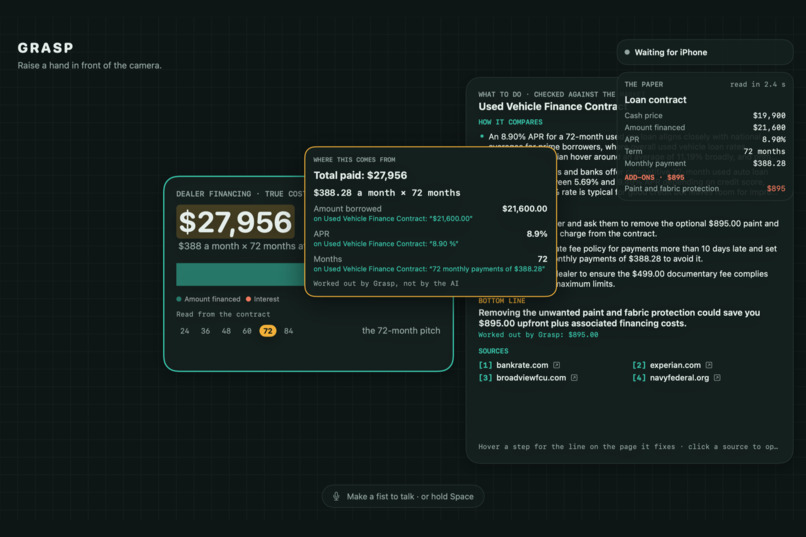Click the Raise a hand in front of the camera hint
This screenshot has height=537, width=806.
(89, 65)
